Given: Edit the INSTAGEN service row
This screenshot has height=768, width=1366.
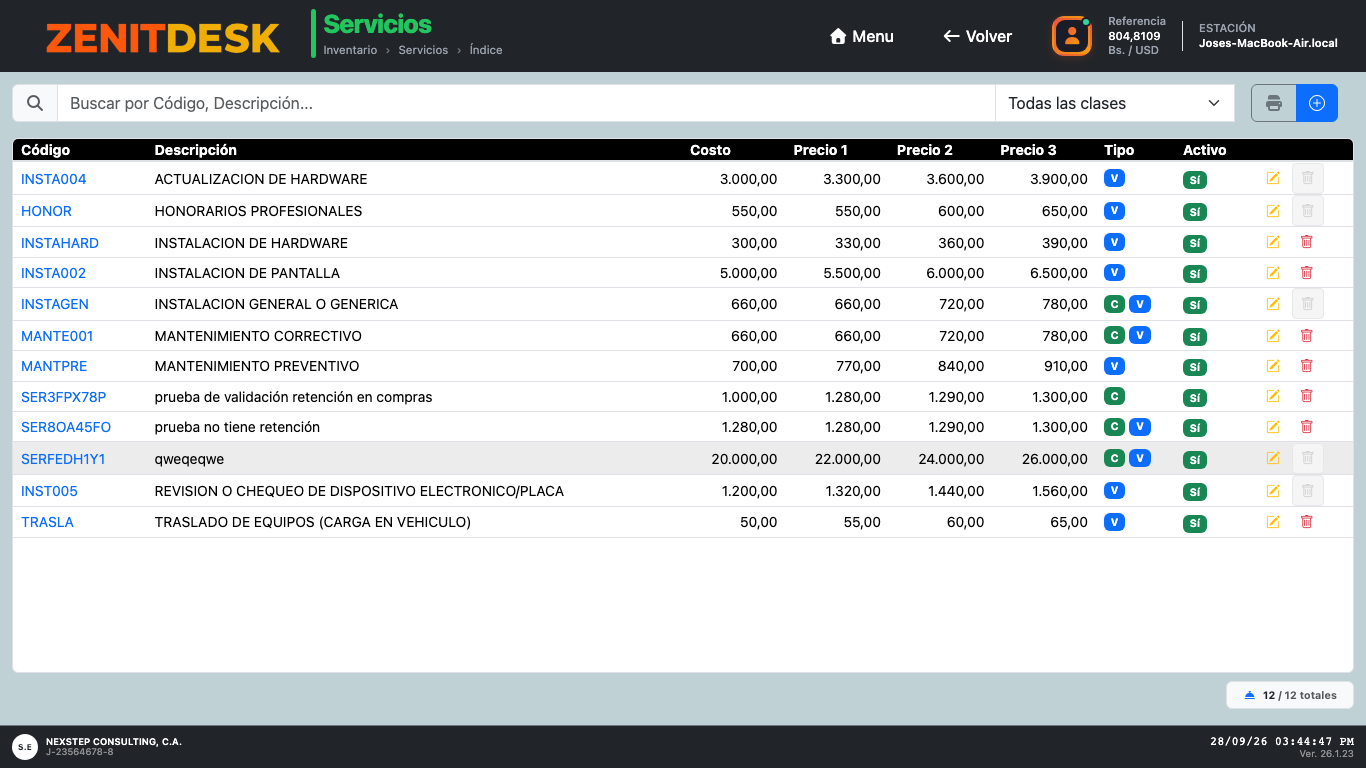Looking at the screenshot, I should tap(1273, 304).
